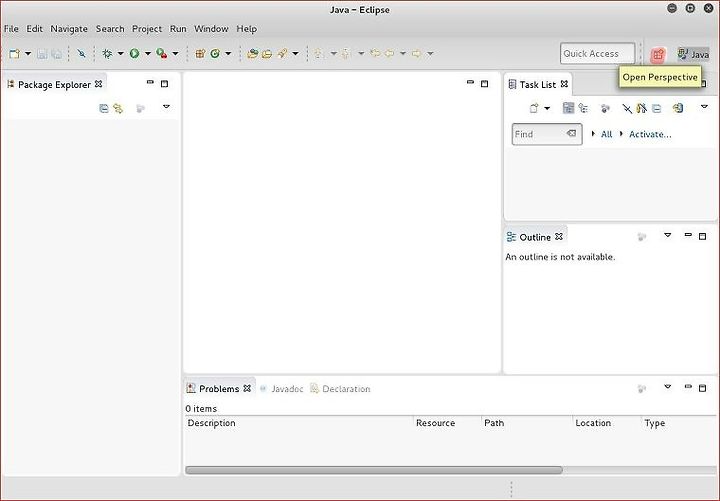Screen dimensions: 720x501
Task: Collapse all in Package Explorer
Action: [x=104, y=108]
